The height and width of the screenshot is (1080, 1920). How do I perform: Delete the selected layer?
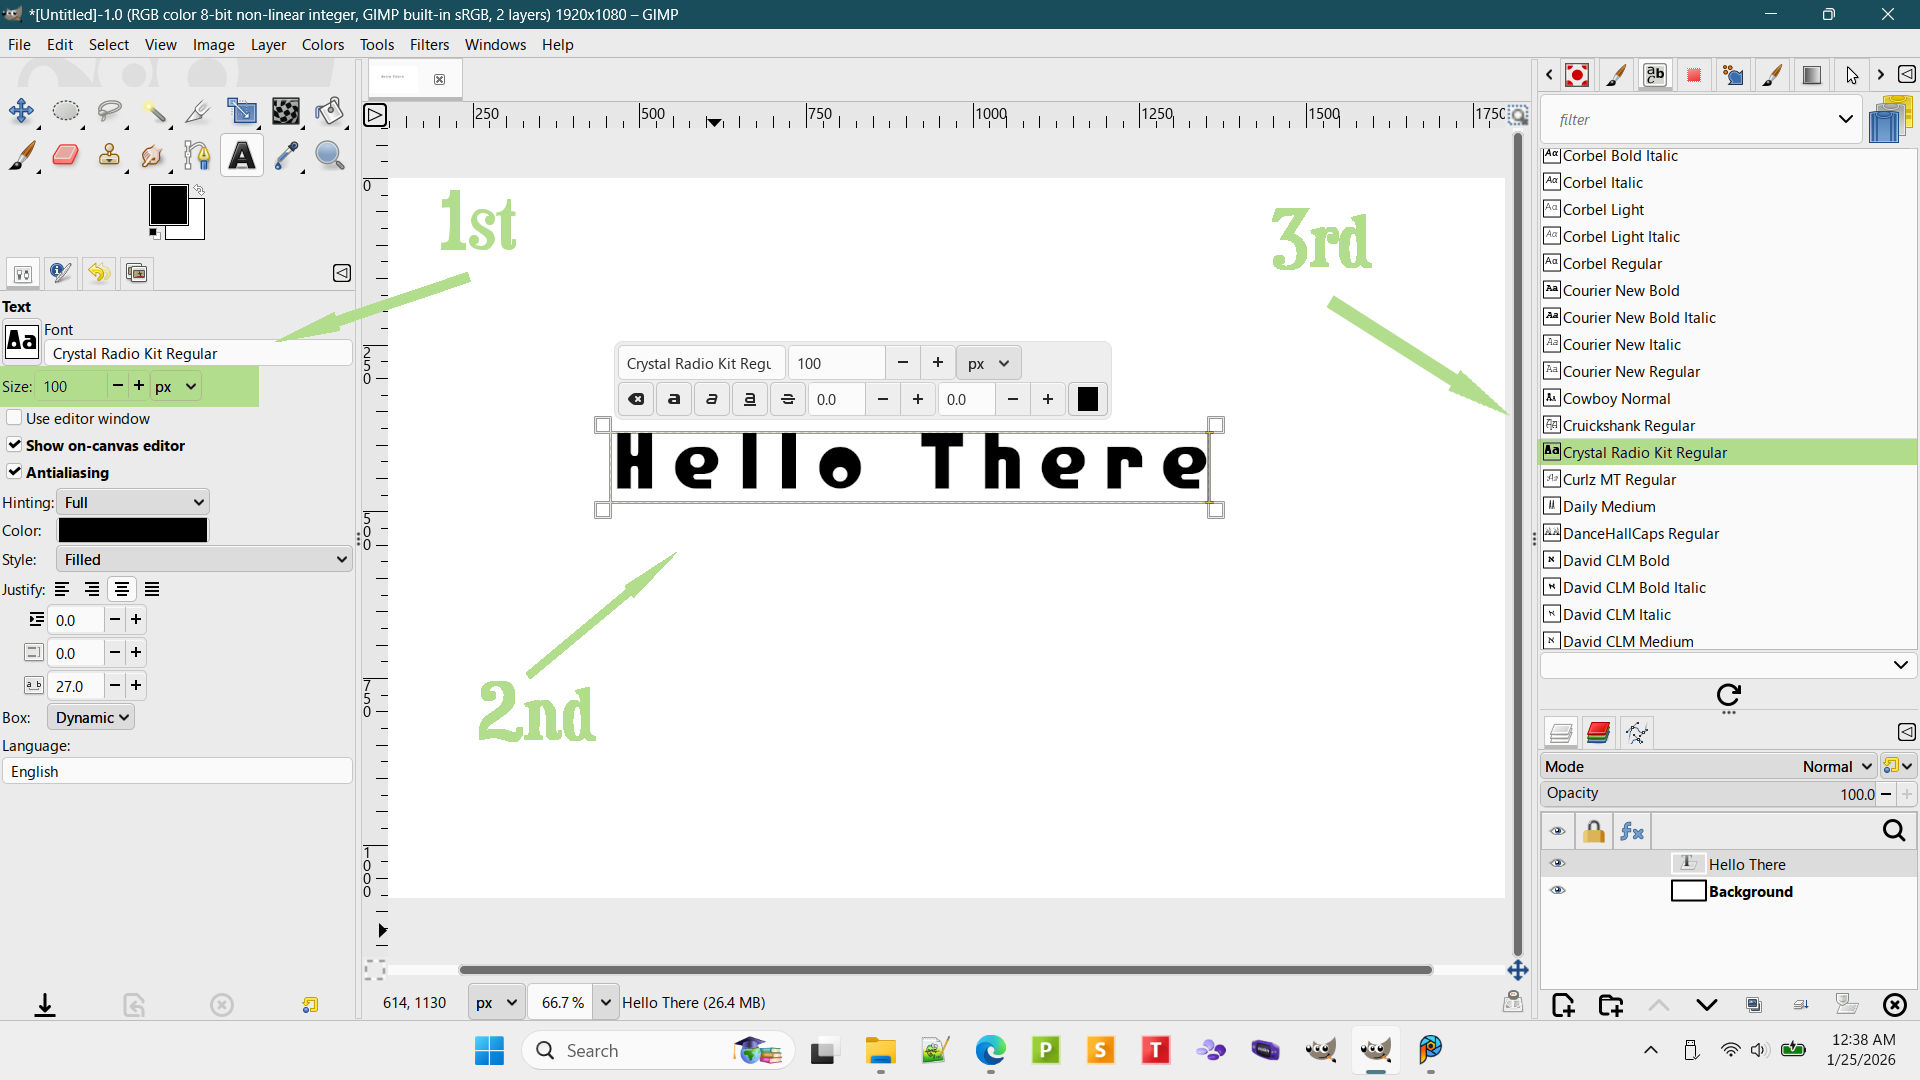pyautogui.click(x=1895, y=1005)
